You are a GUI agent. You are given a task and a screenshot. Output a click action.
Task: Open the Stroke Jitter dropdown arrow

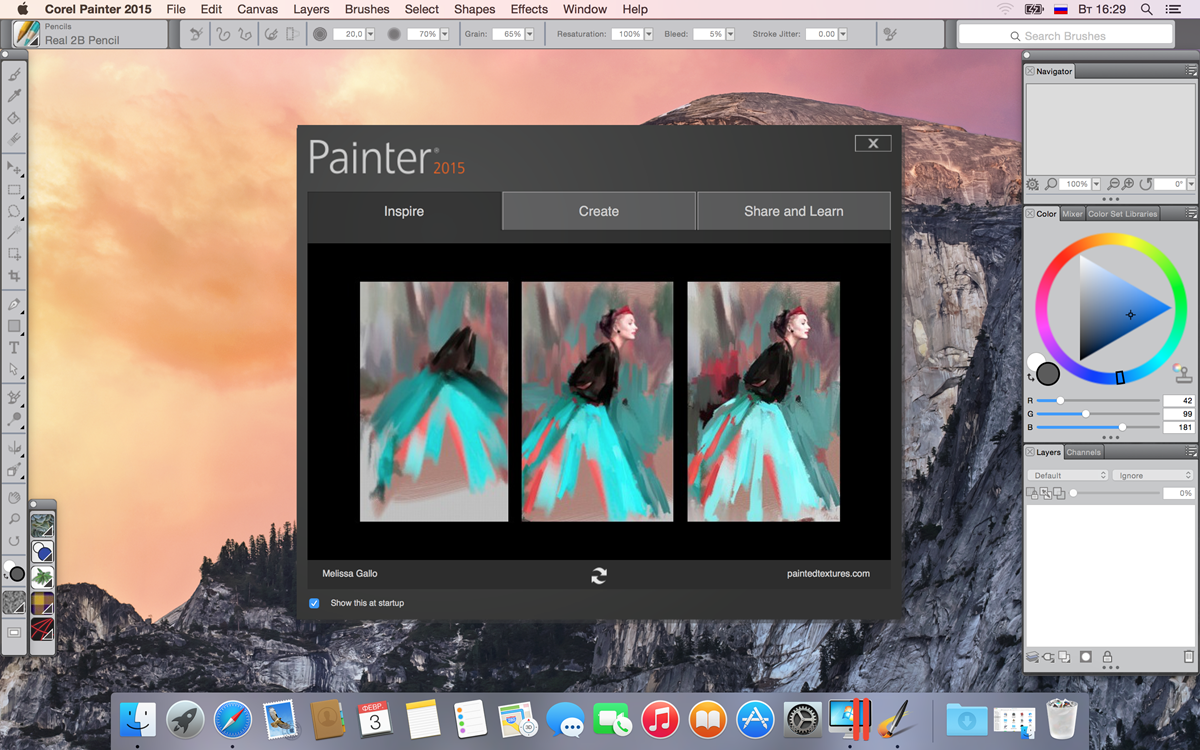click(843, 34)
